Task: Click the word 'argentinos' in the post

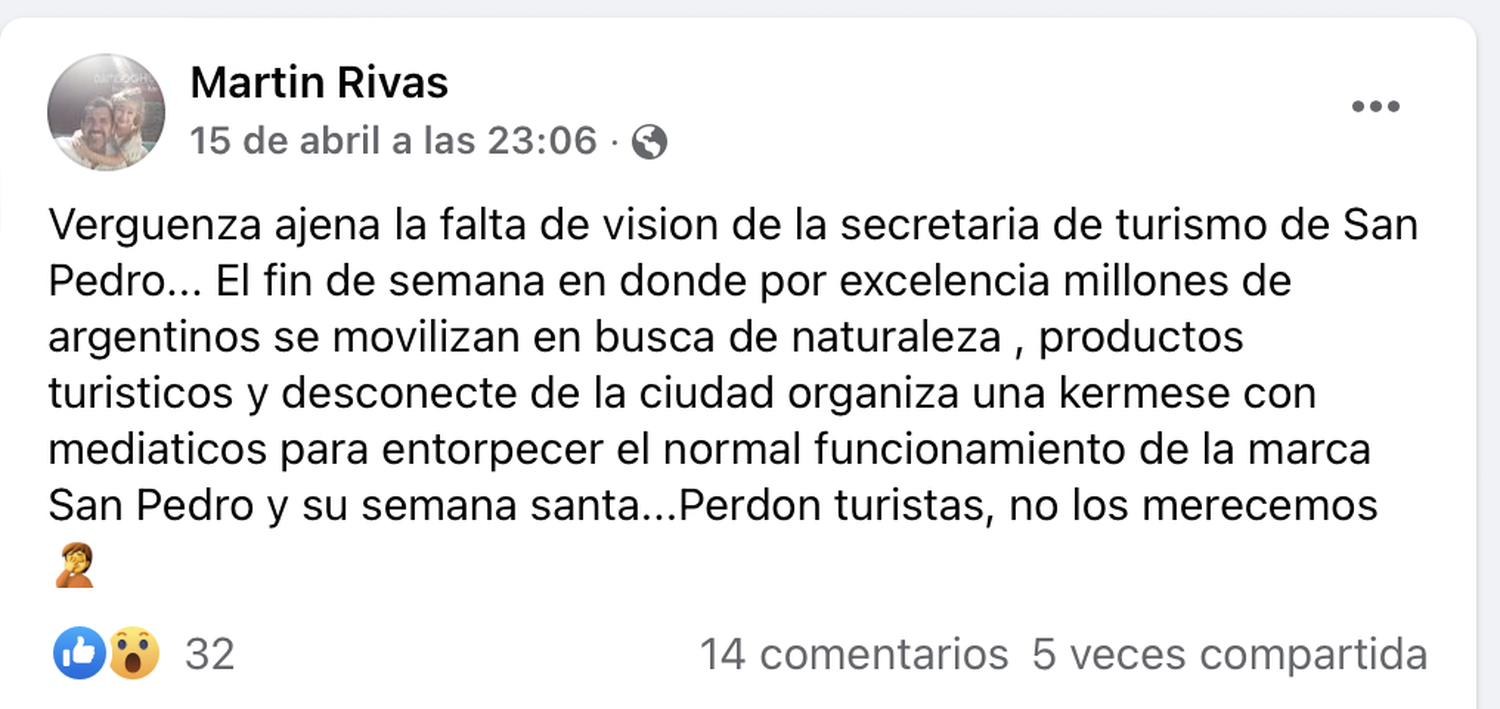Action: [x=153, y=338]
